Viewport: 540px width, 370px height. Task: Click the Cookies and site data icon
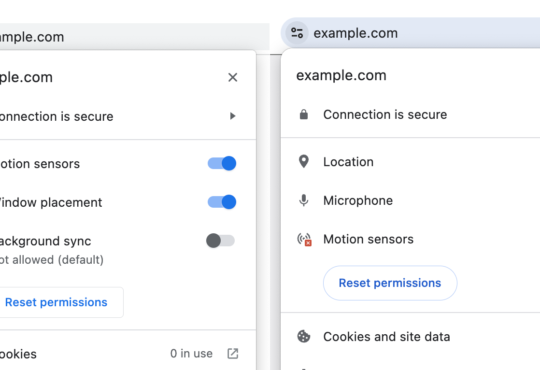tap(304, 337)
